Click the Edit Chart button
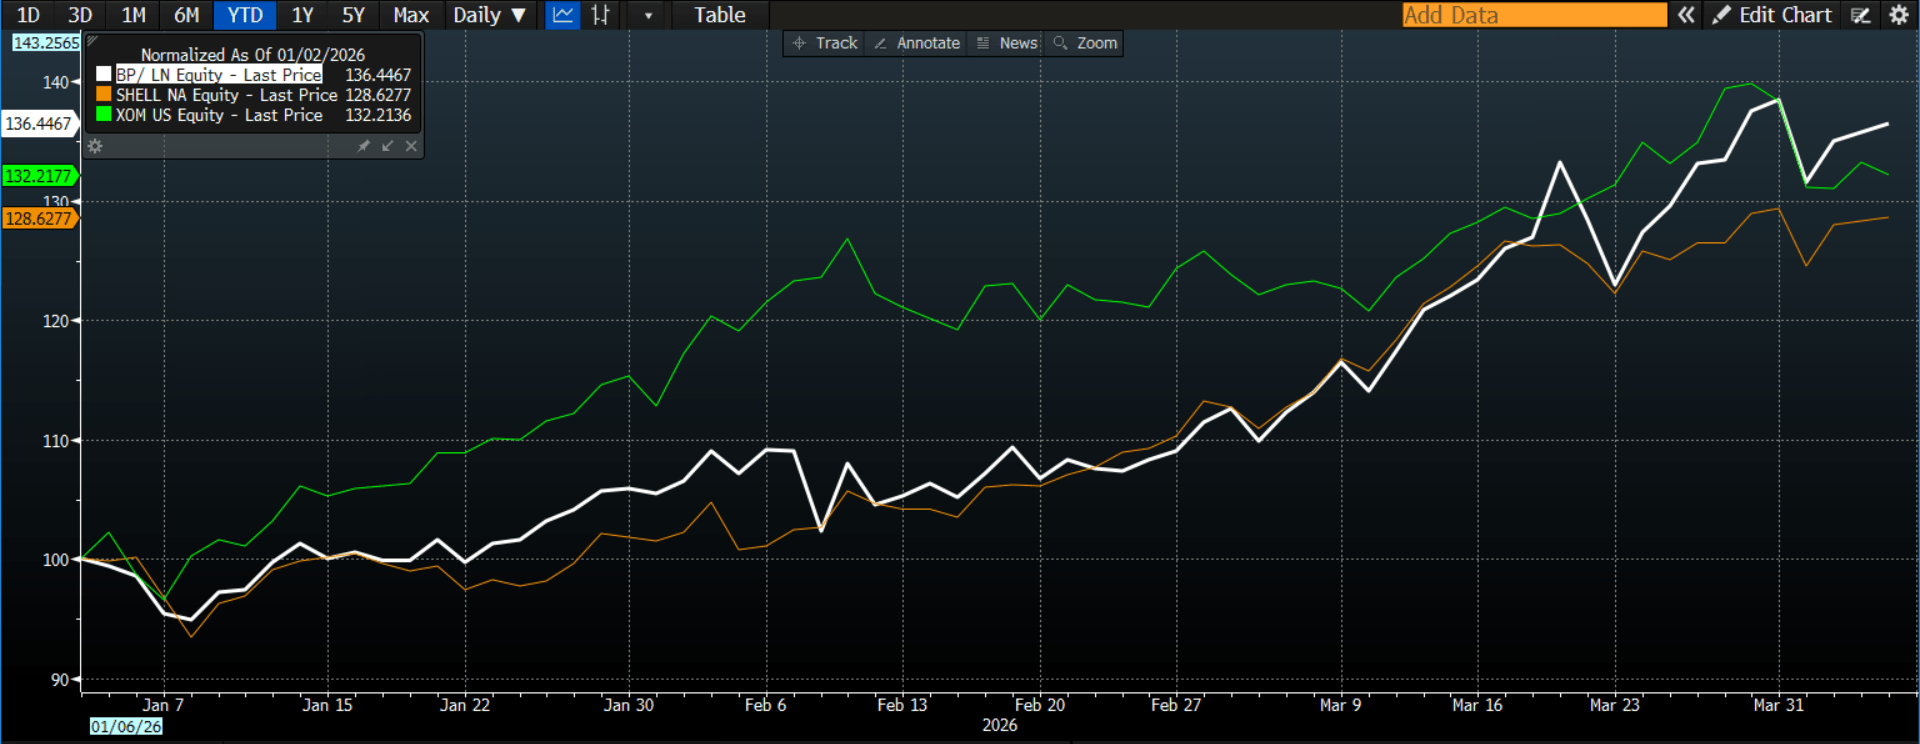This screenshot has height=744, width=1920. [1773, 15]
